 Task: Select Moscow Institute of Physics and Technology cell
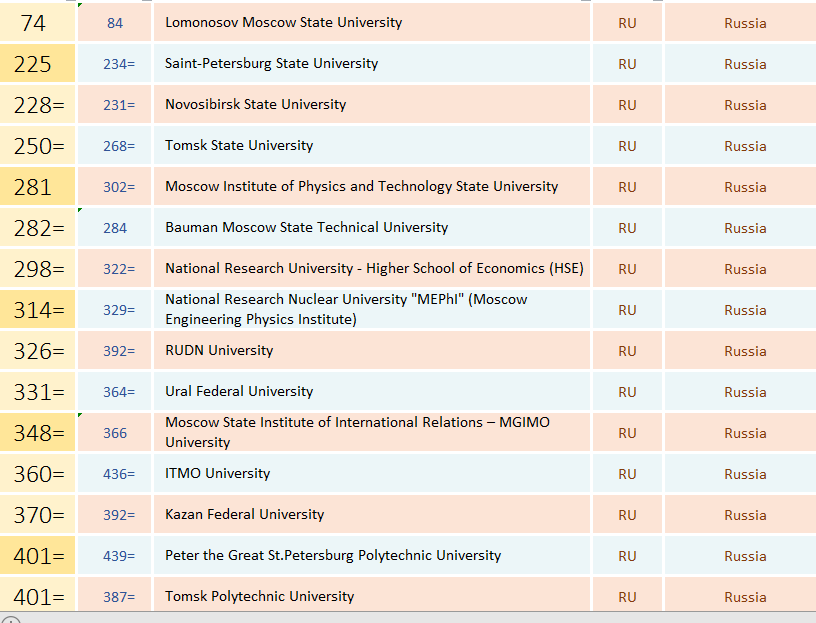372,186
